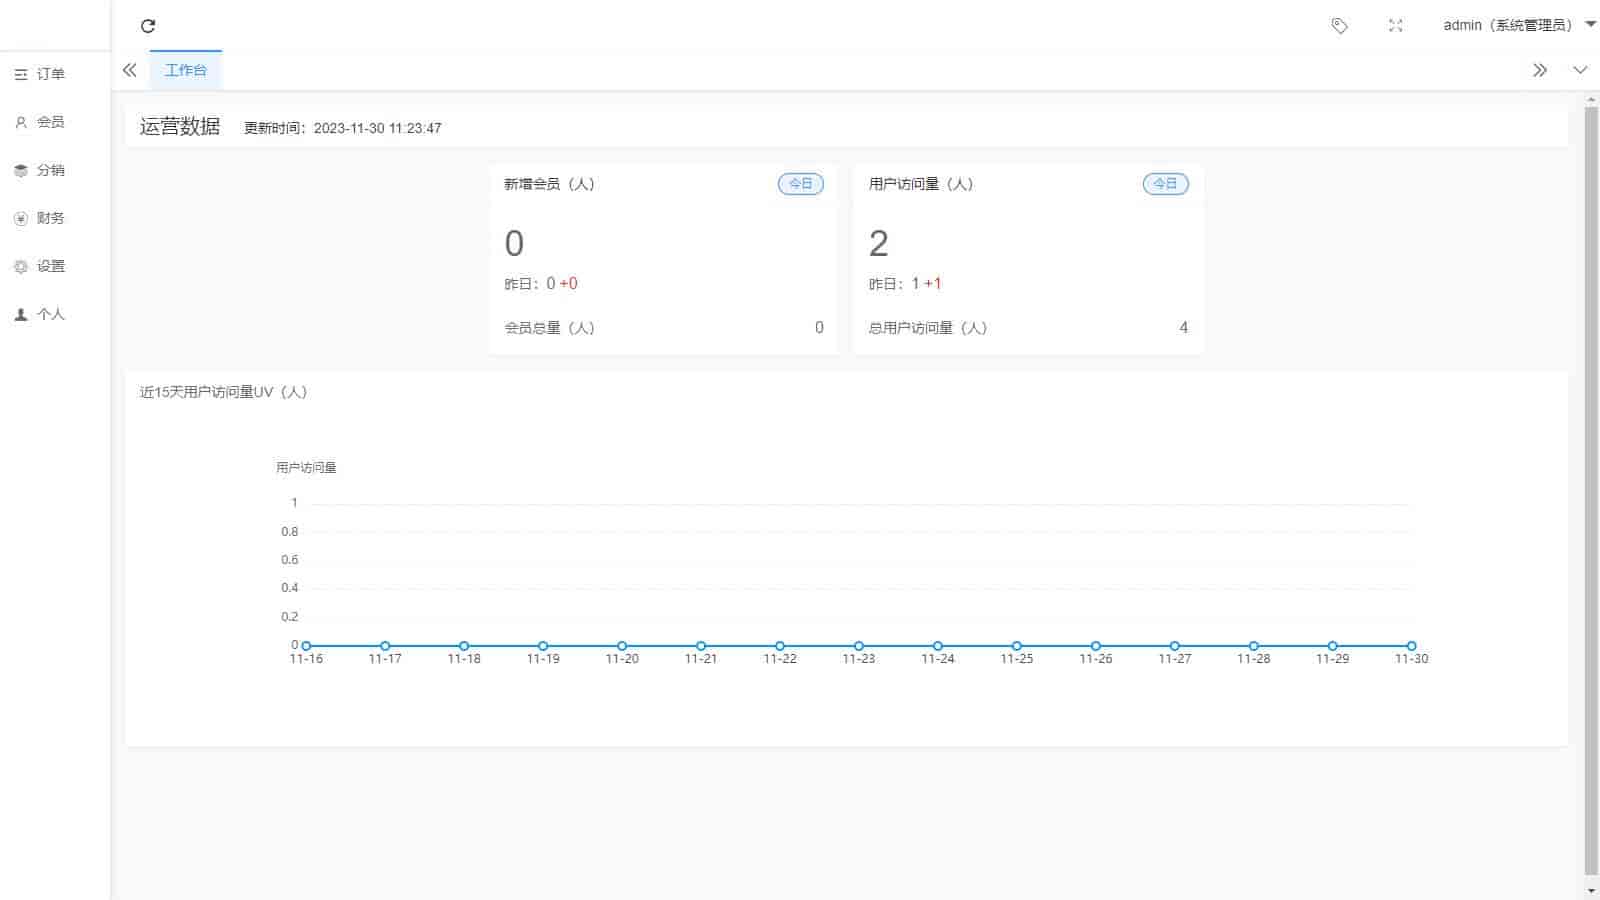This screenshot has width=1600, height=900.
Task: Toggle fullscreen mode icon
Action: tap(1395, 26)
